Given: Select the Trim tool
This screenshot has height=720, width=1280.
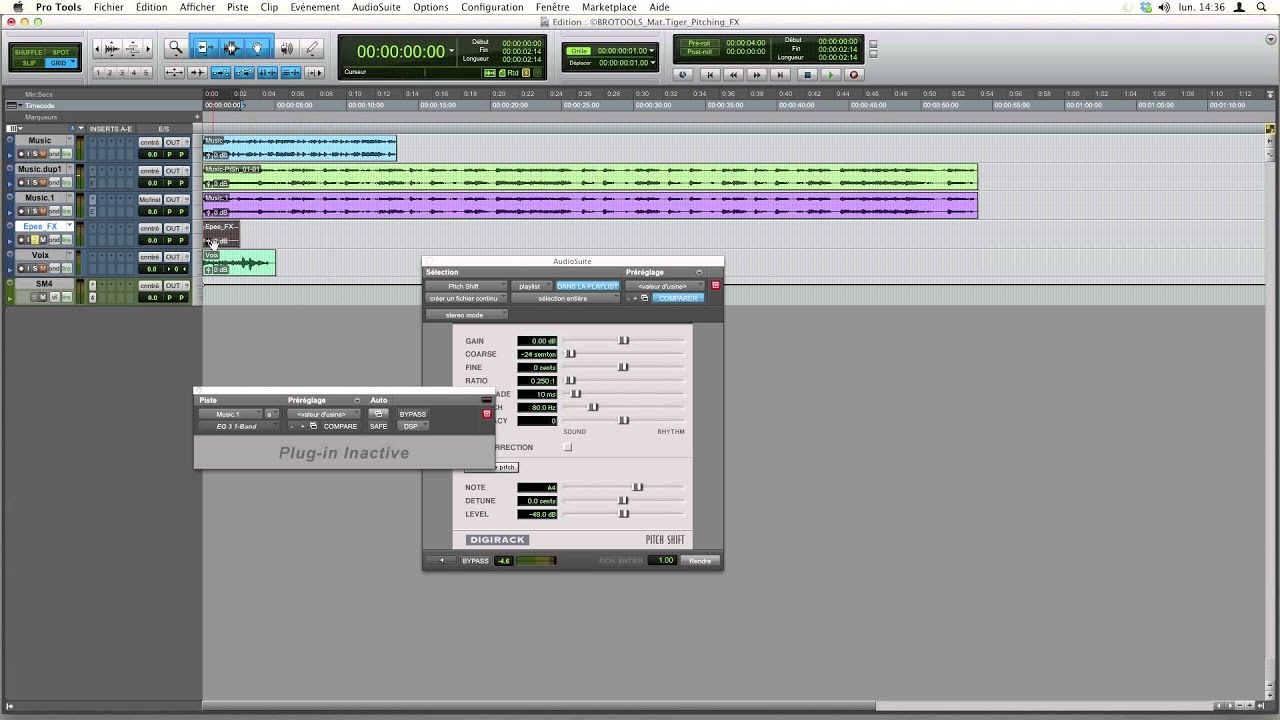Looking at the screenshot, I should click(205, 48).
